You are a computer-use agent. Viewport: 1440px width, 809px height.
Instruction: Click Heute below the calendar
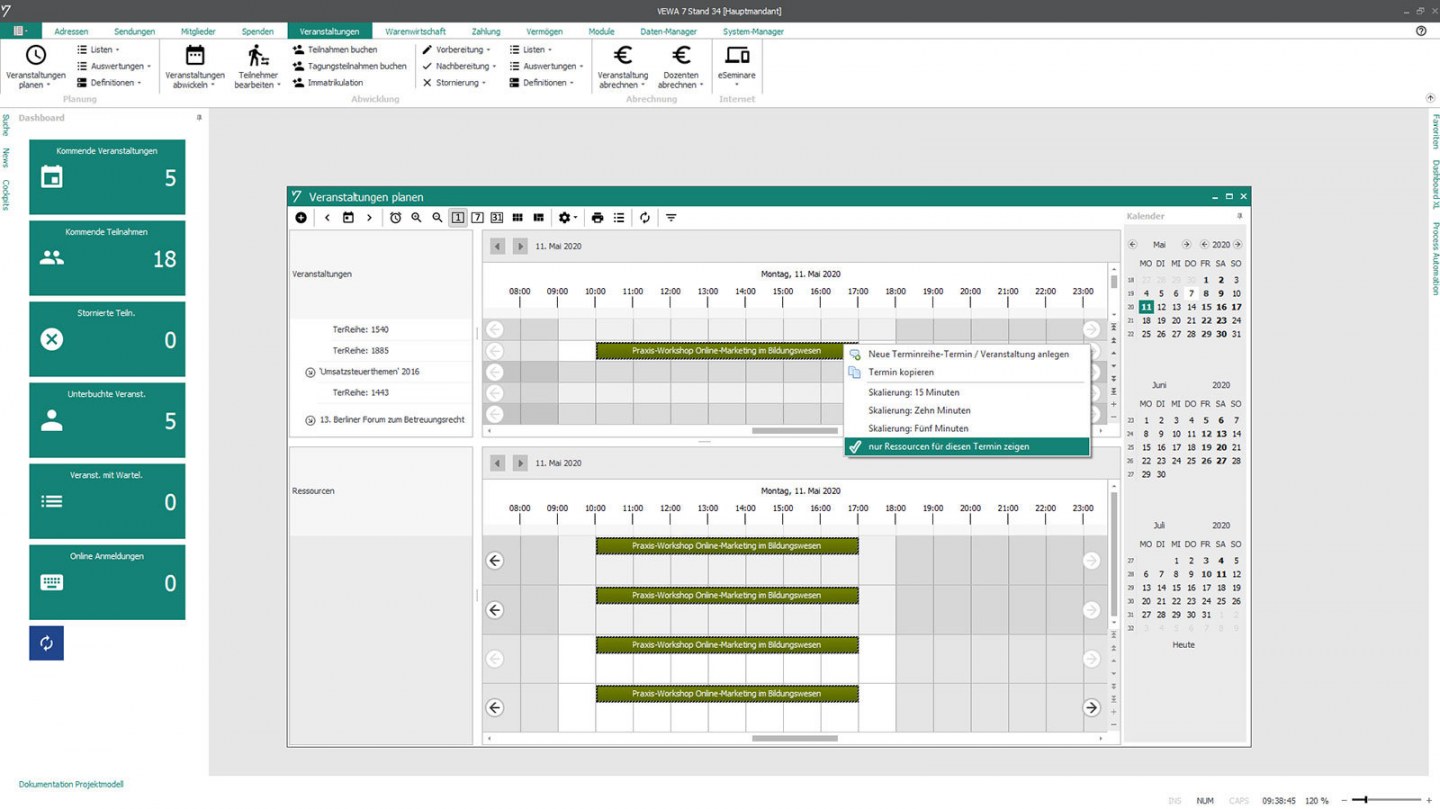pyautogui.click(x=1183, y=645)
